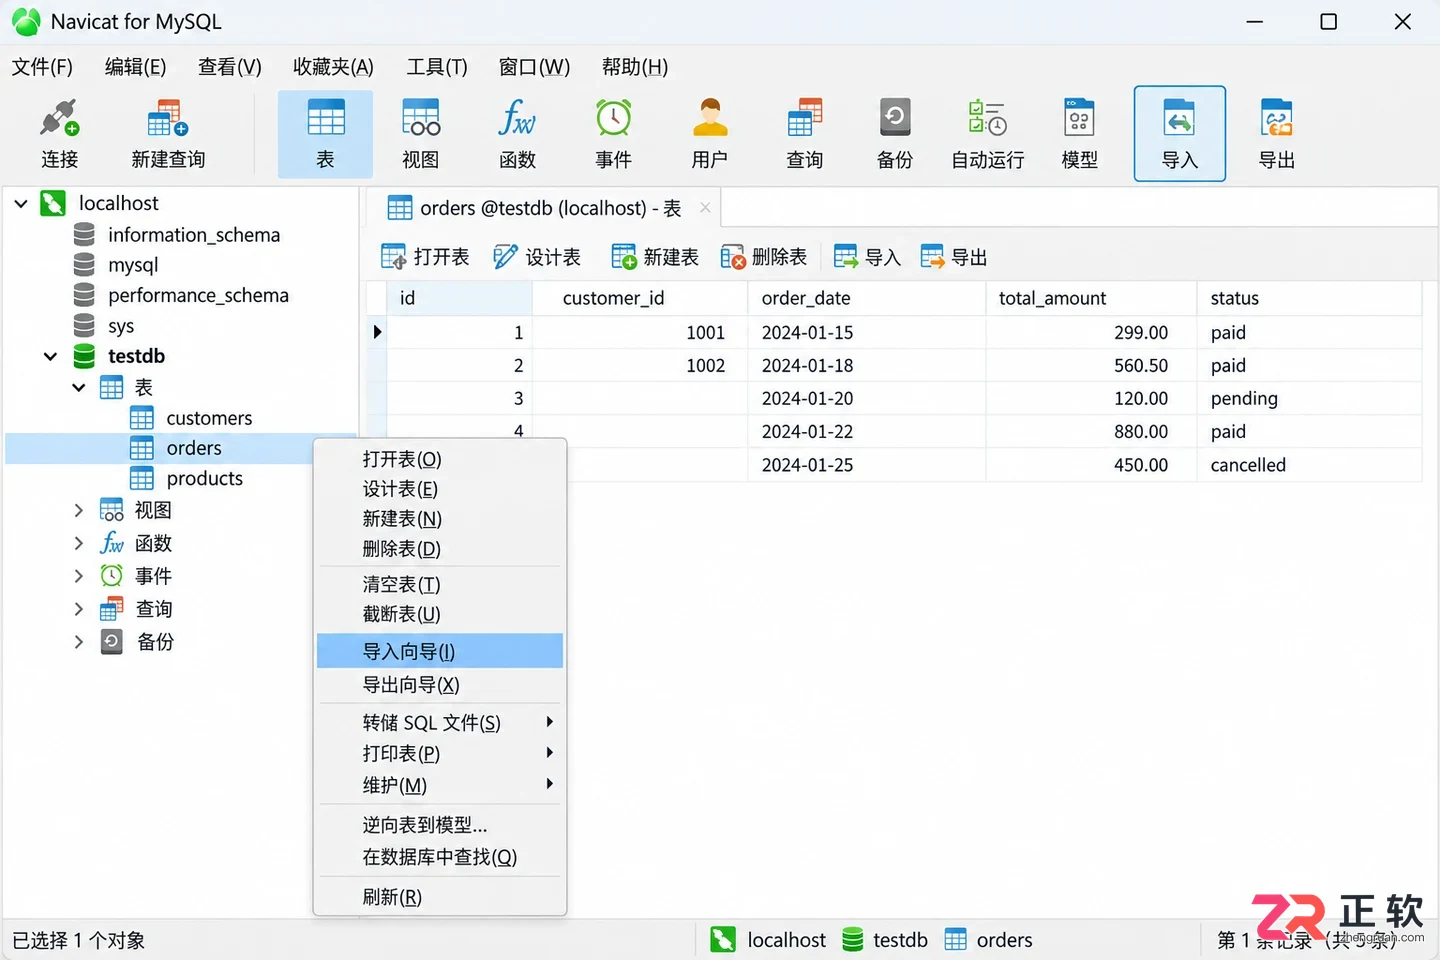The height and width of the screenshot is (960, 1440).
Task: Choose 导出向导(X) from context menu
Action: click(x=440, y=685)
